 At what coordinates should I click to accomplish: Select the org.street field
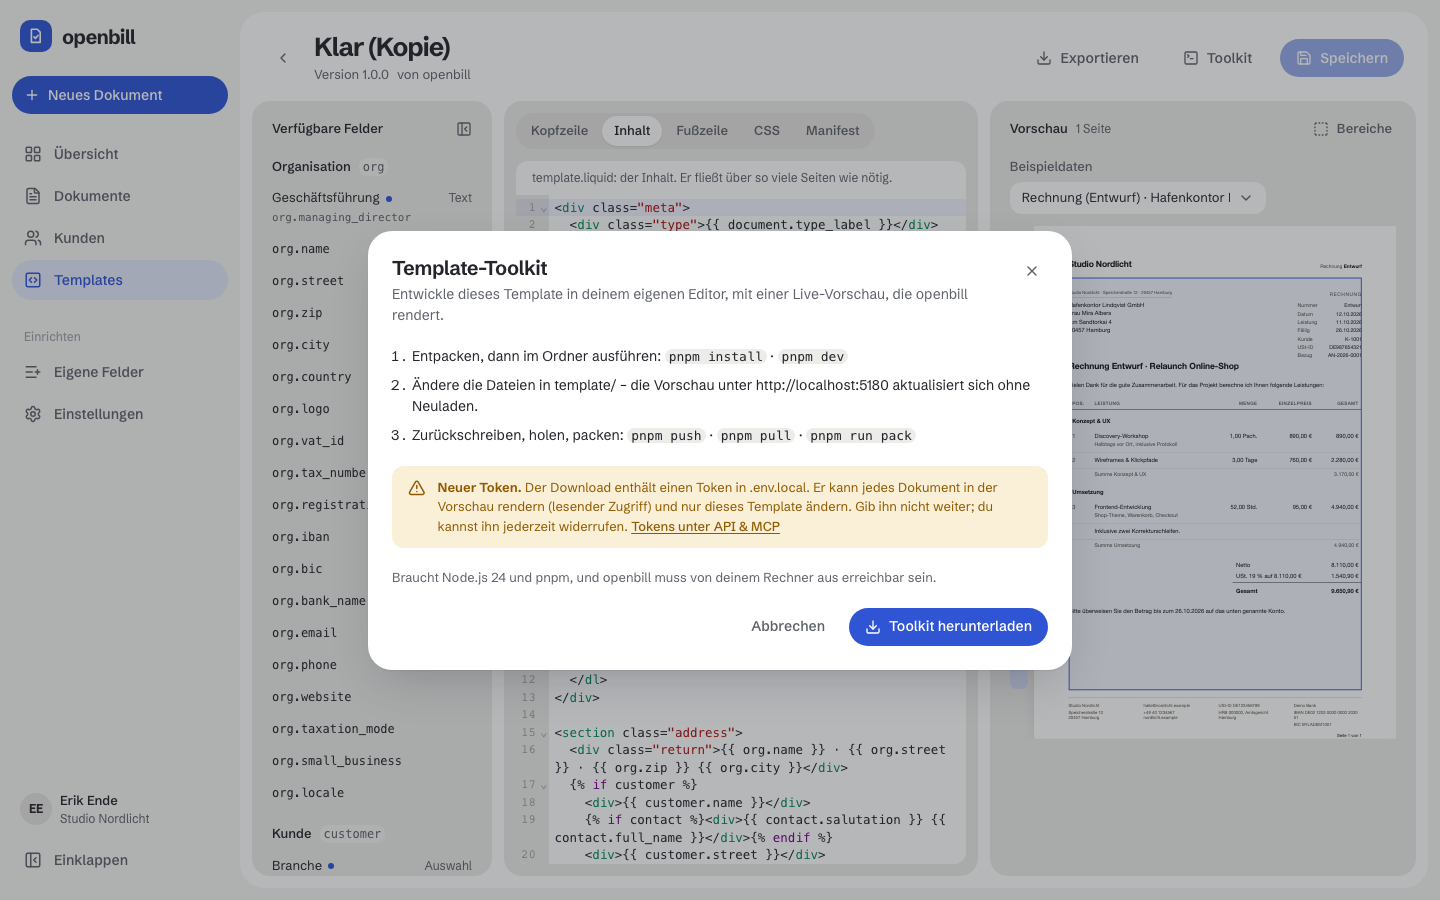(308, 281)
